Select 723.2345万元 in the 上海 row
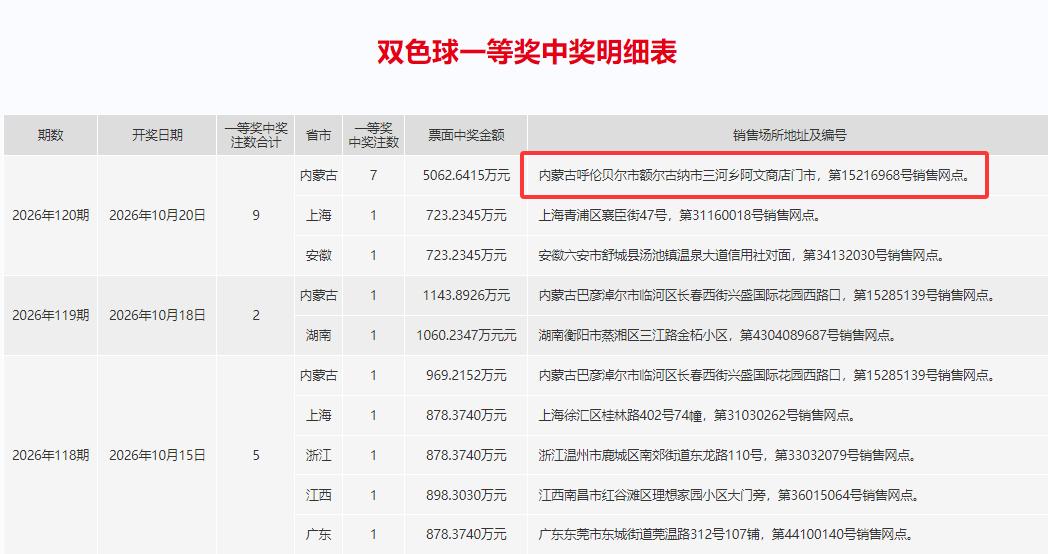The width and height of the screenshot is (1048, 554). (x=466, y=215)
